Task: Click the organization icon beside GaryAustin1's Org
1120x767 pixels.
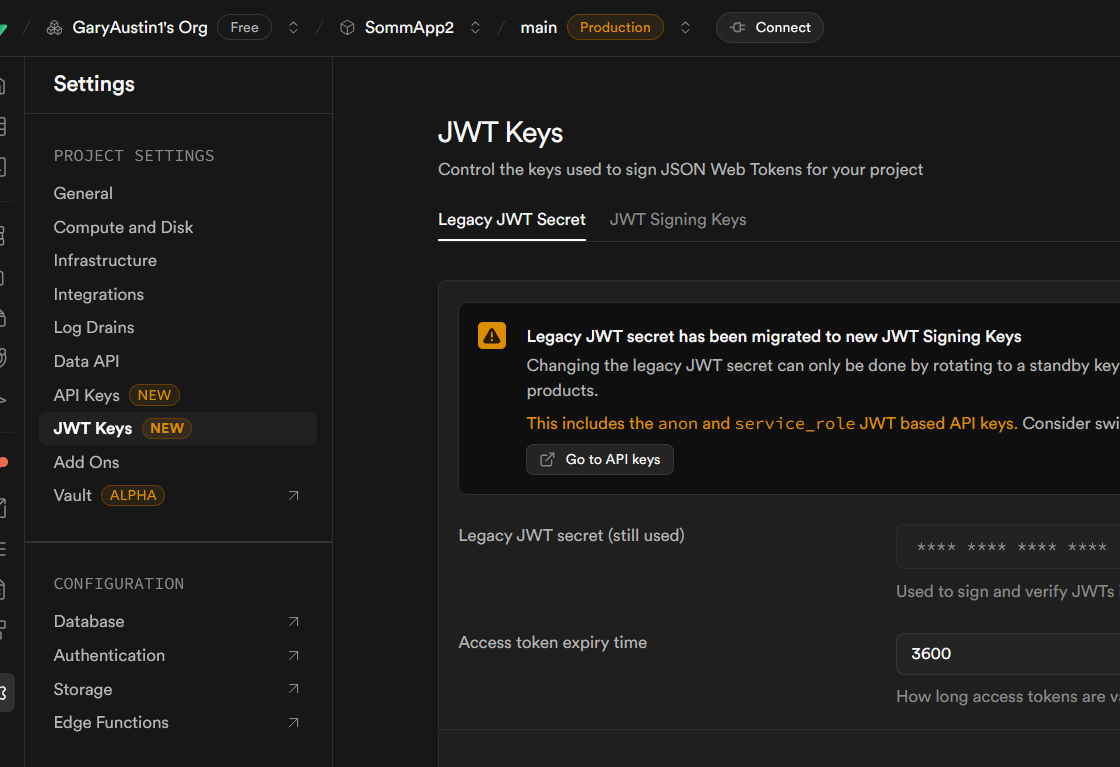Action: (54, 28)
